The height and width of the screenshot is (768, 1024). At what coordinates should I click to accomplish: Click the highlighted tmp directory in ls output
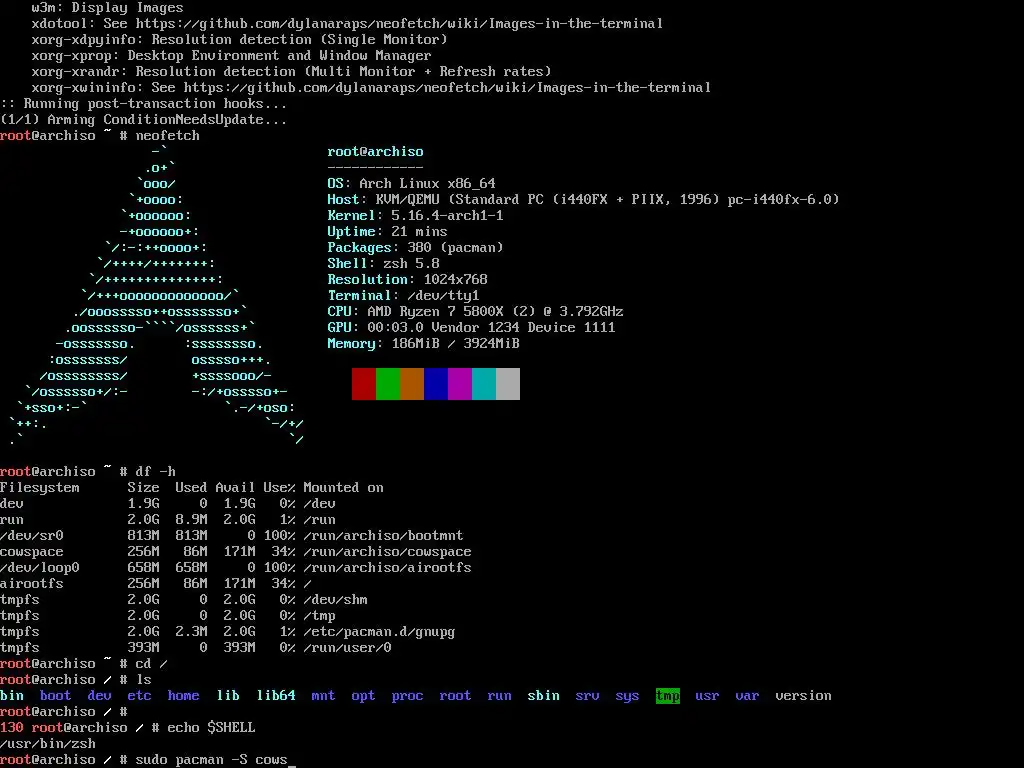click(667, 696)
